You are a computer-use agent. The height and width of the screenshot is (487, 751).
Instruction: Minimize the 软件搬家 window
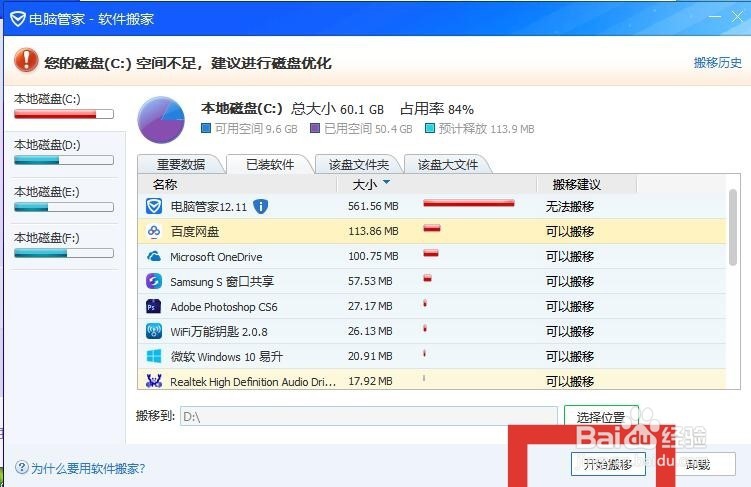[x=715, y=17]
